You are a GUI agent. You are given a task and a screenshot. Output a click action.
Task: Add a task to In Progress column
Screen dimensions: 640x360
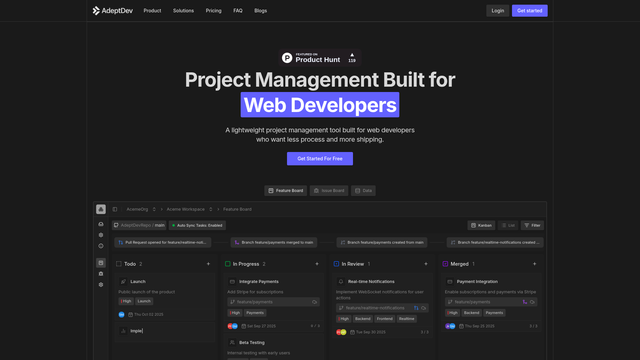[317, 264]
